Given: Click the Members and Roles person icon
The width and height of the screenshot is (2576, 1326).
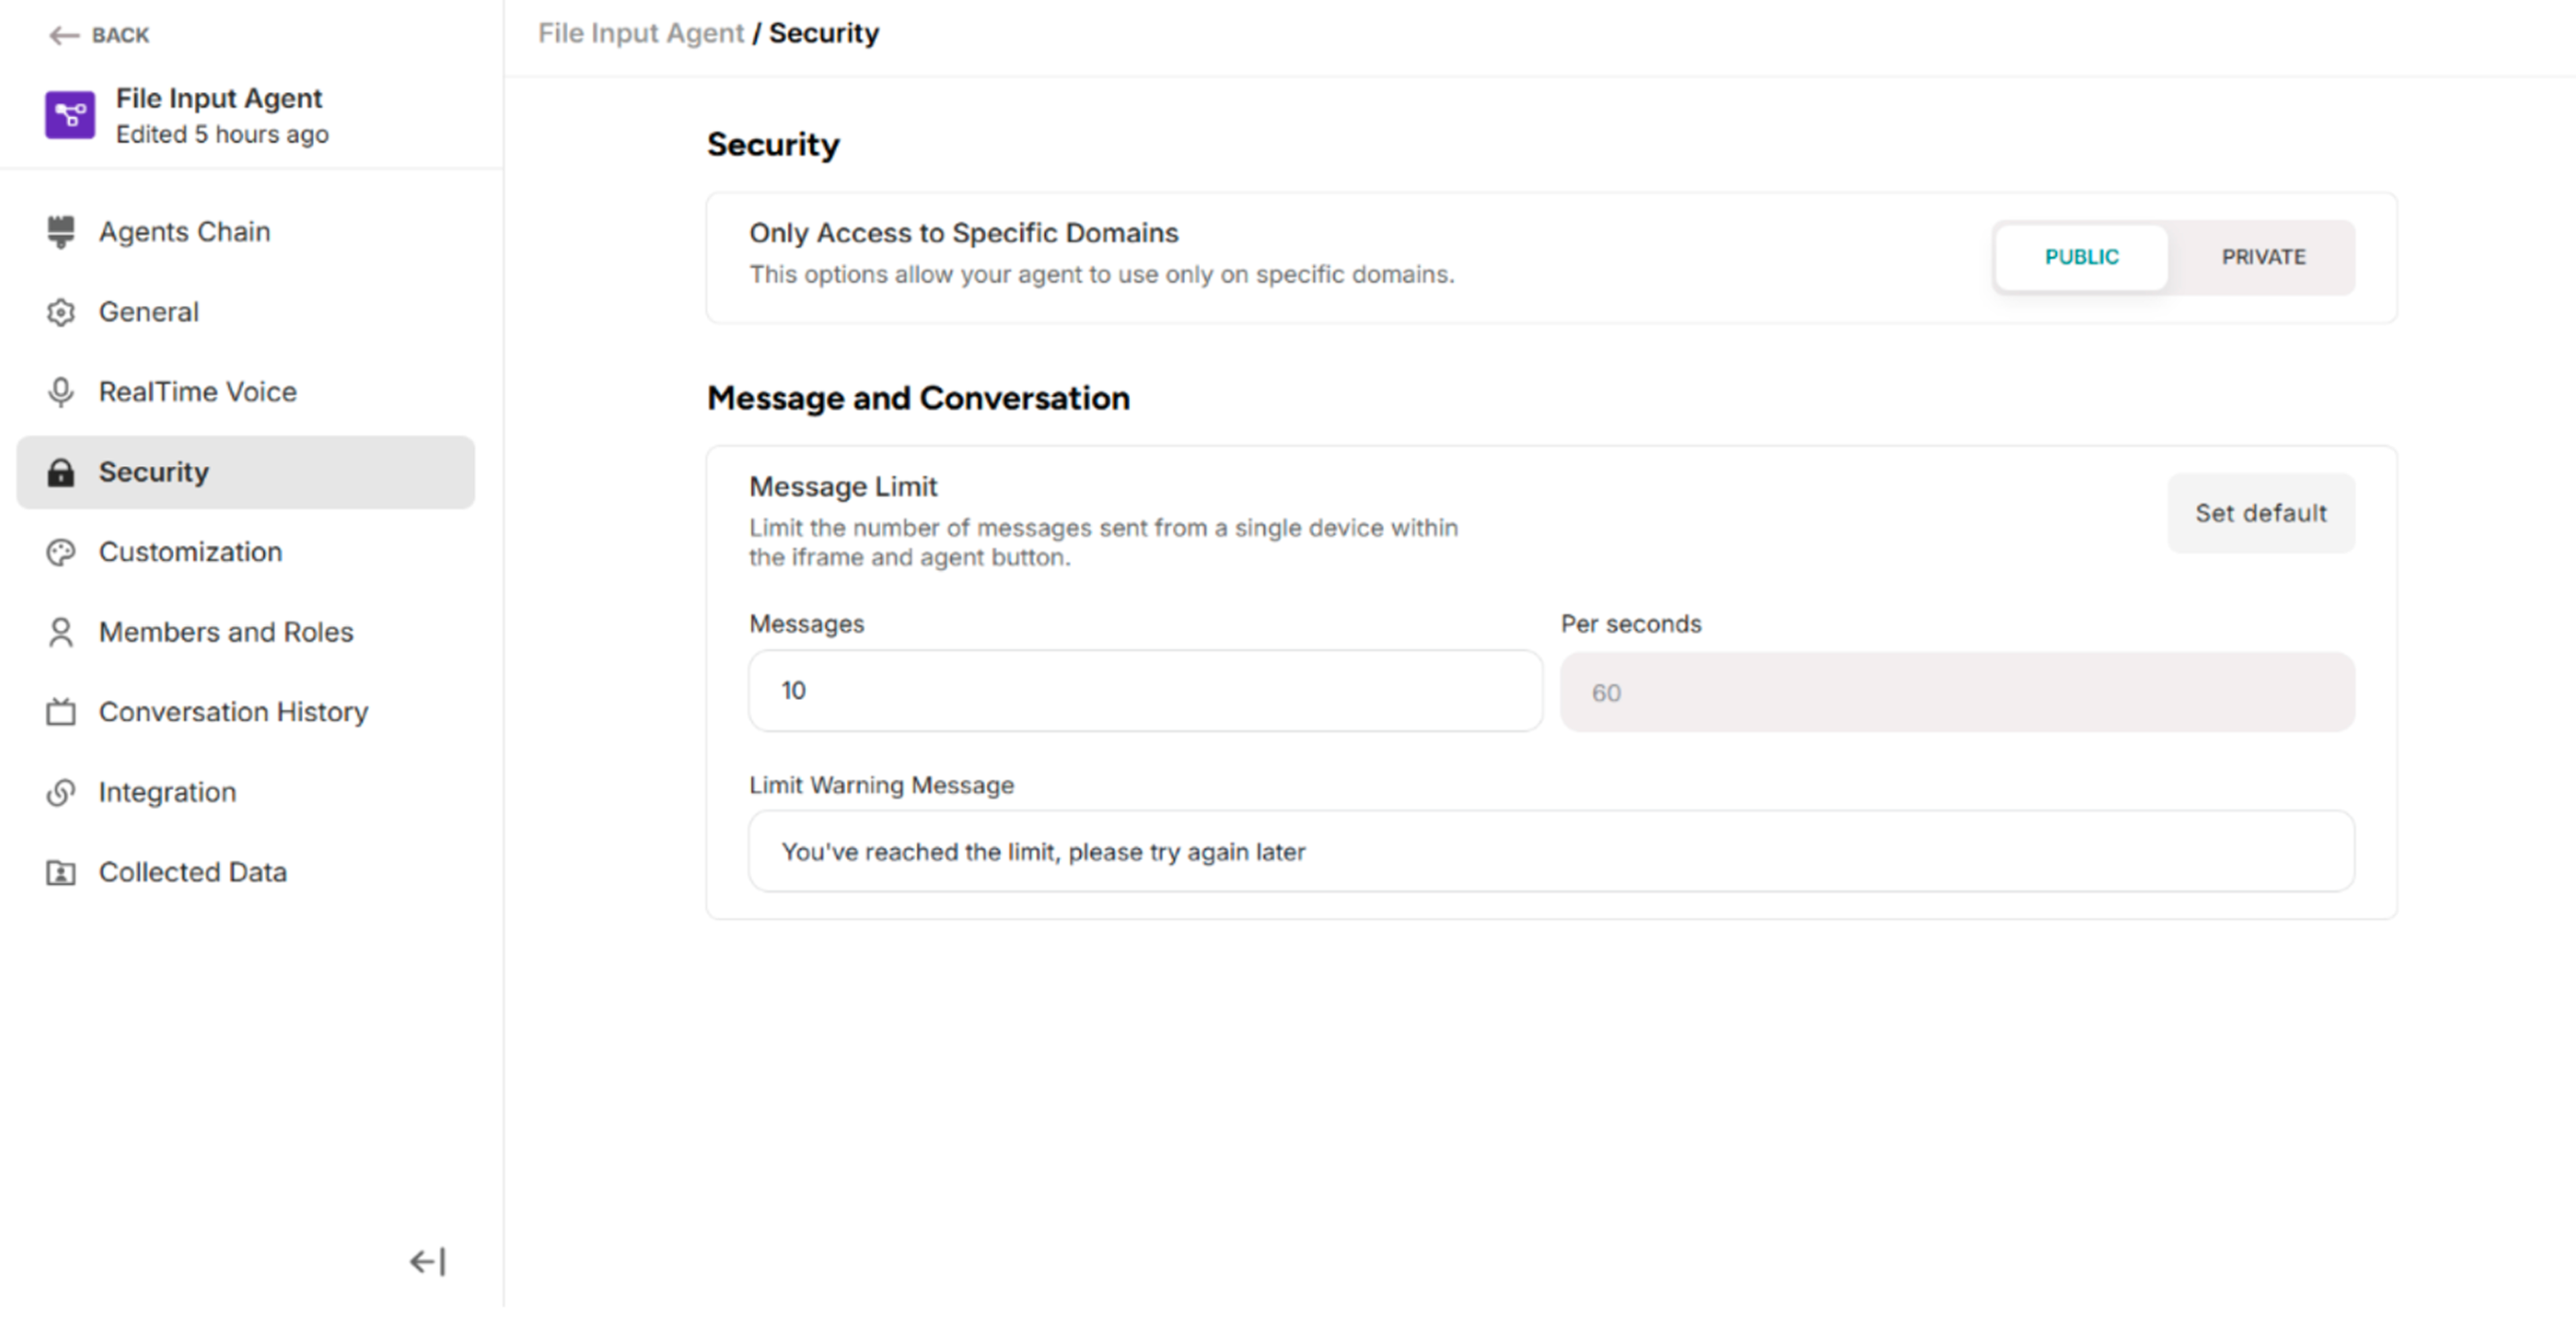Looking at the screenshot, I should click(62, 632).
